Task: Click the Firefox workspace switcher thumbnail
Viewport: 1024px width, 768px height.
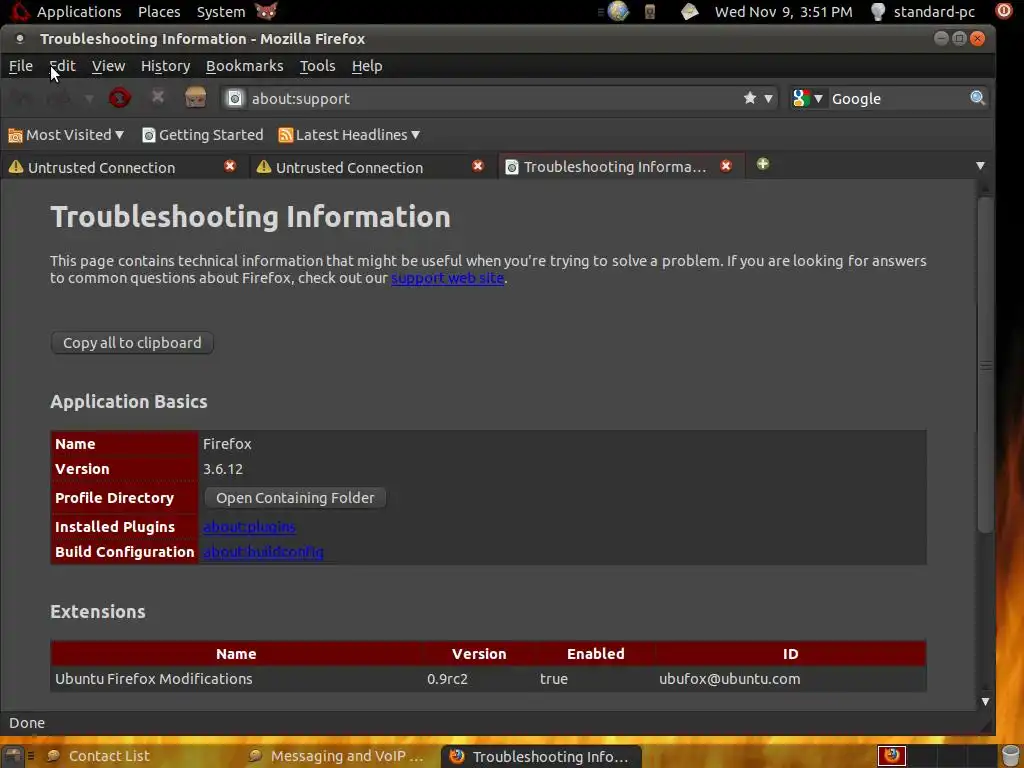Action: pos(891,756)
